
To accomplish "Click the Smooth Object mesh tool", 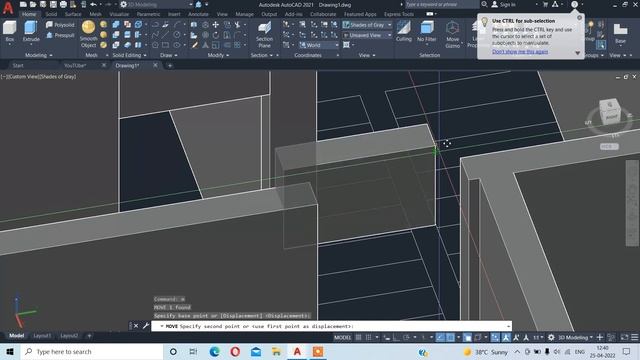I will 89,34.
